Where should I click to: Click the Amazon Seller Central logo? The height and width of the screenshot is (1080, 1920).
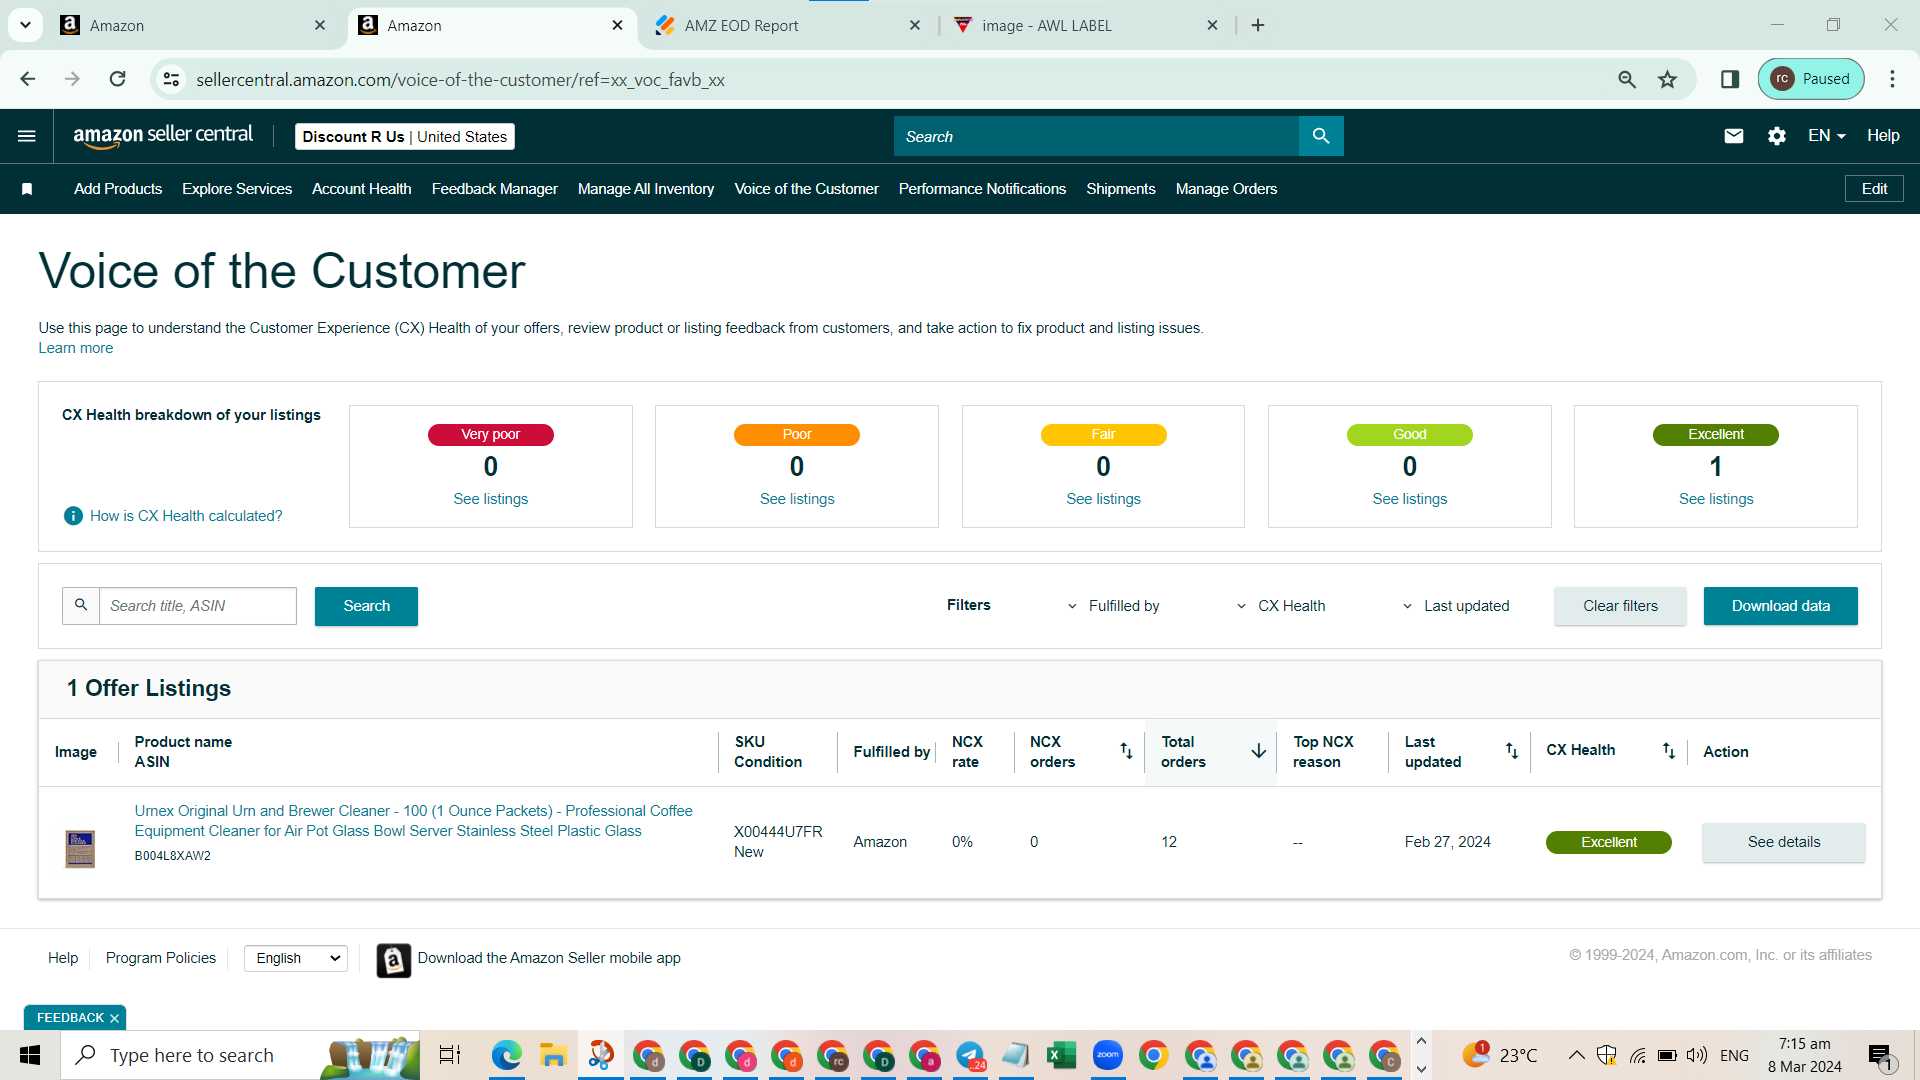tap(163, 136)
